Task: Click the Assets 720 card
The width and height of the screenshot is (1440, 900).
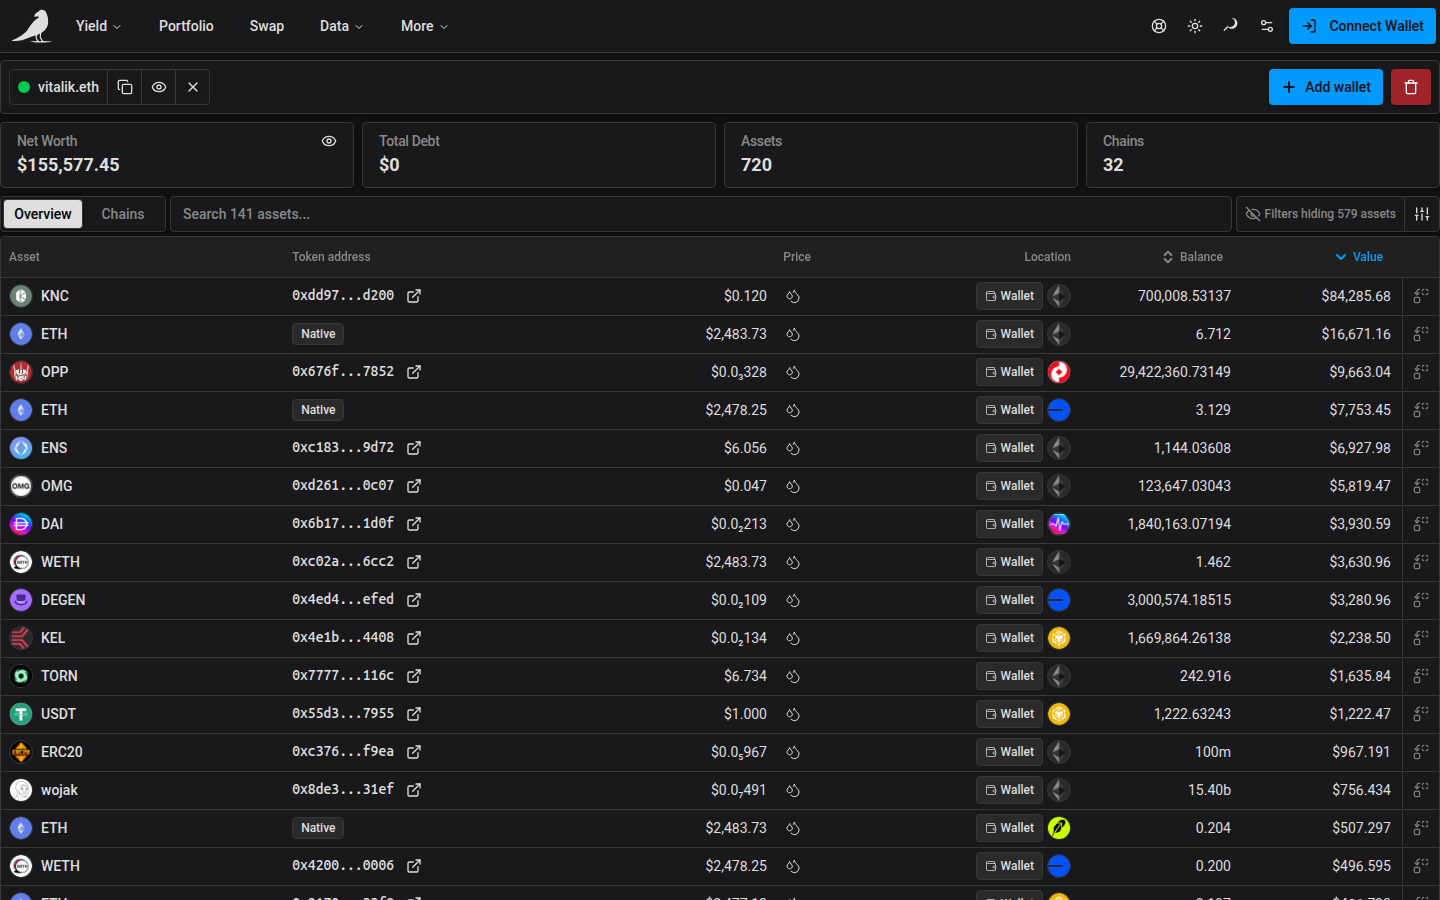Action: 901,155
